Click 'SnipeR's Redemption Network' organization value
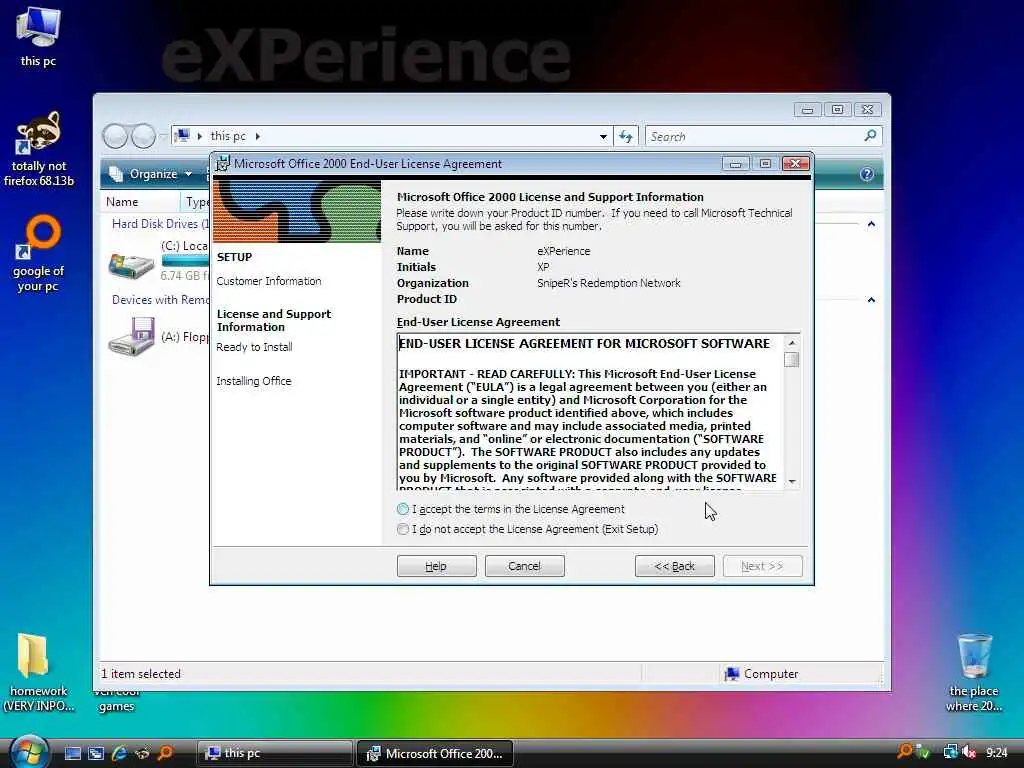Screen dimensions: 1024x768 point(609,283)
